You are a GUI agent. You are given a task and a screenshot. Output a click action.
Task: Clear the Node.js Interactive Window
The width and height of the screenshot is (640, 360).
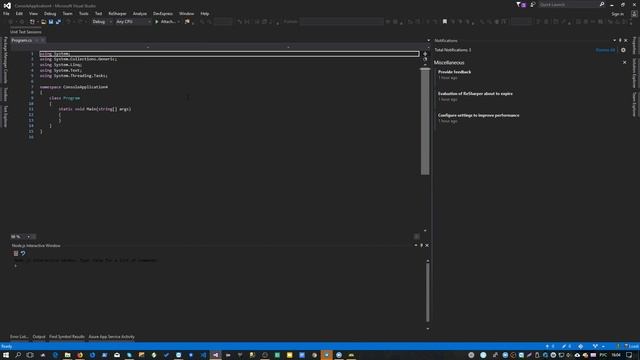(16, 253)
